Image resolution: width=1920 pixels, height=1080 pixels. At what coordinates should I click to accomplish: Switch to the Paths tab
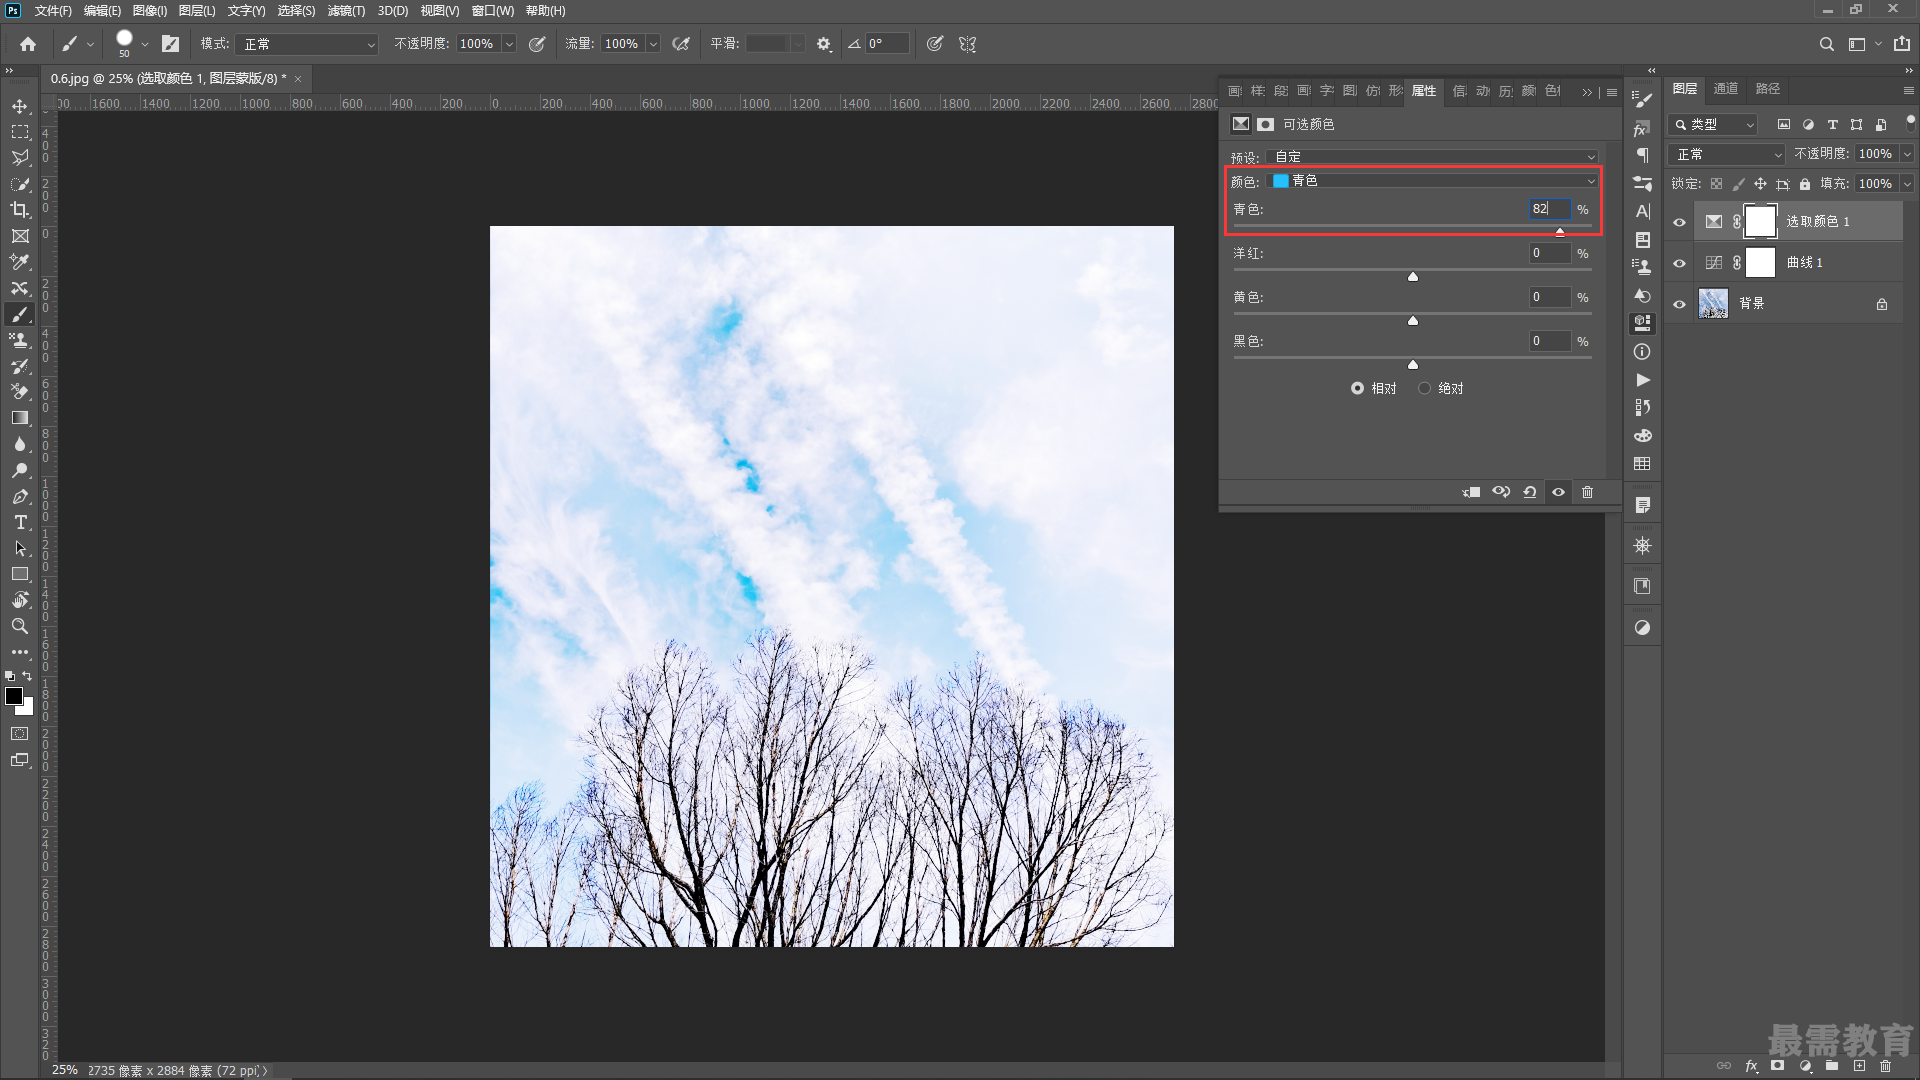point(1768,89)
